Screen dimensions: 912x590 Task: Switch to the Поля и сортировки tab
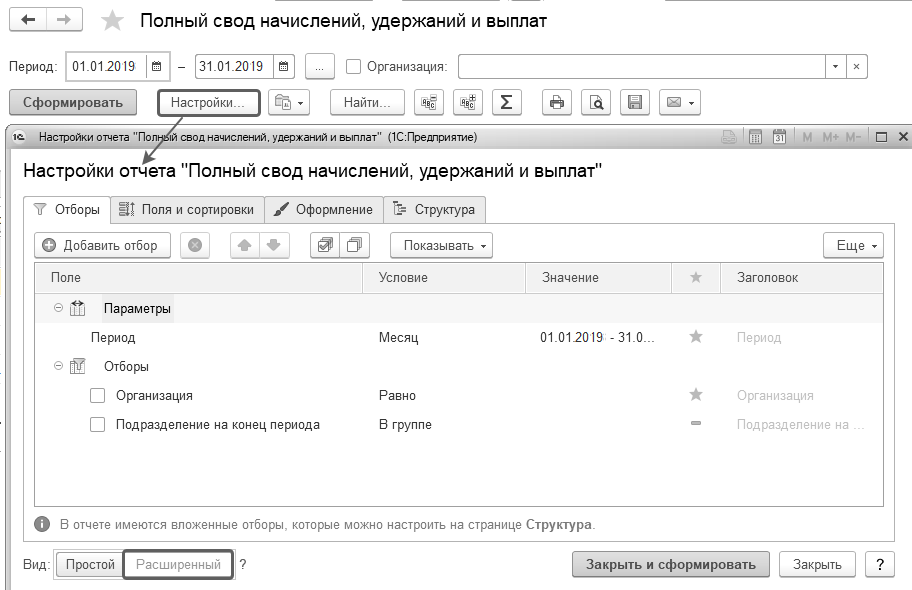point(187,209)
